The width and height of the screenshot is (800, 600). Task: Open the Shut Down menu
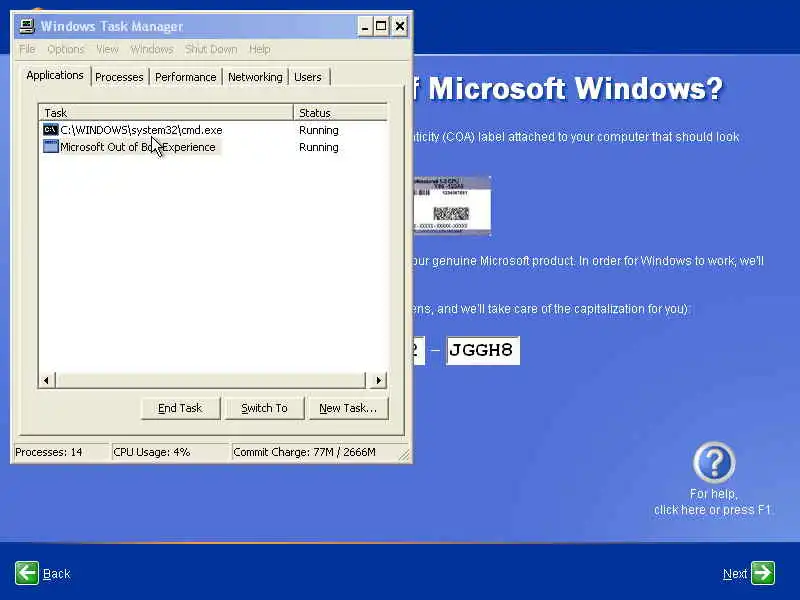coord(211,49)
